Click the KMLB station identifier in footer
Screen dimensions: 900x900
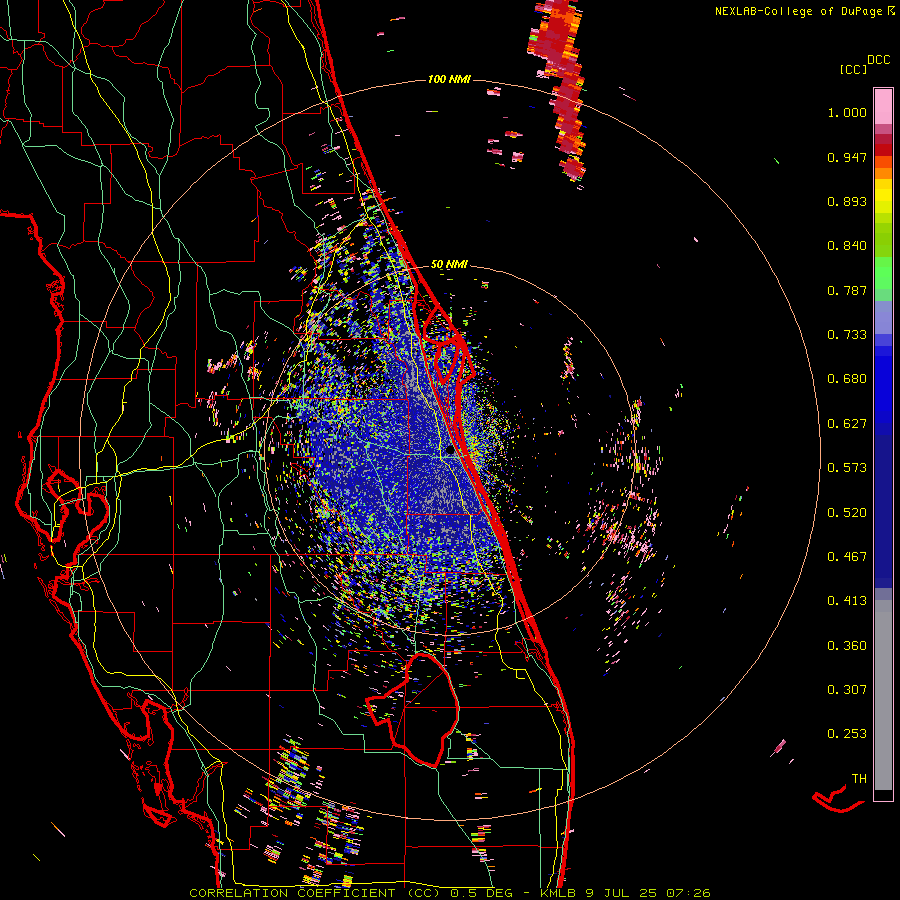coord(557,893)
